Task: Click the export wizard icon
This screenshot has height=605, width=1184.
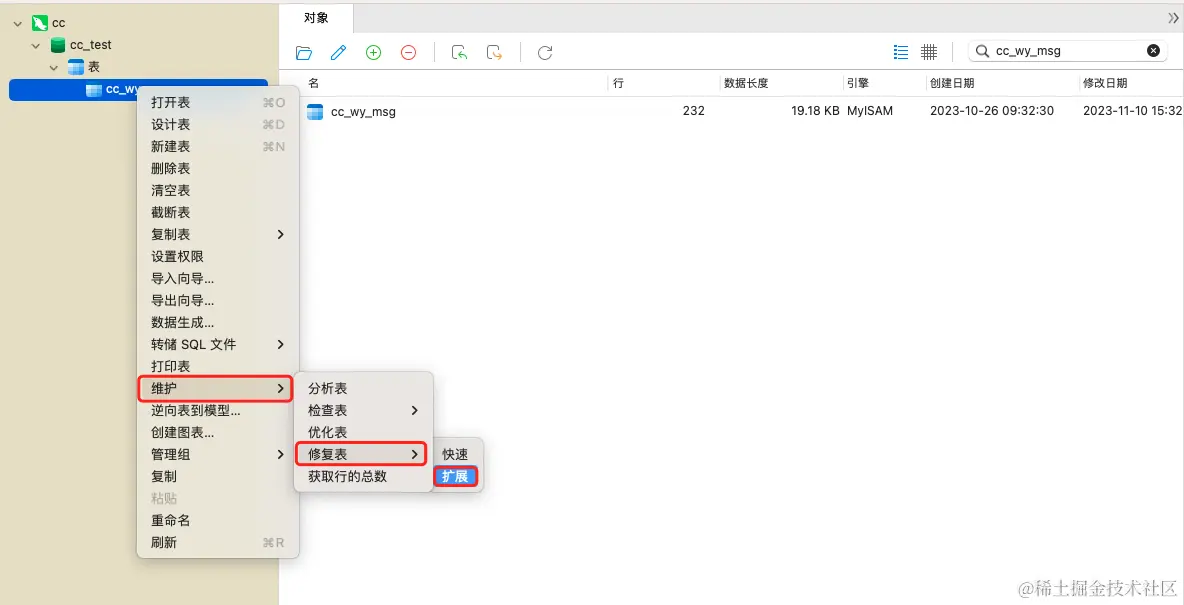Action: point(495,52)
